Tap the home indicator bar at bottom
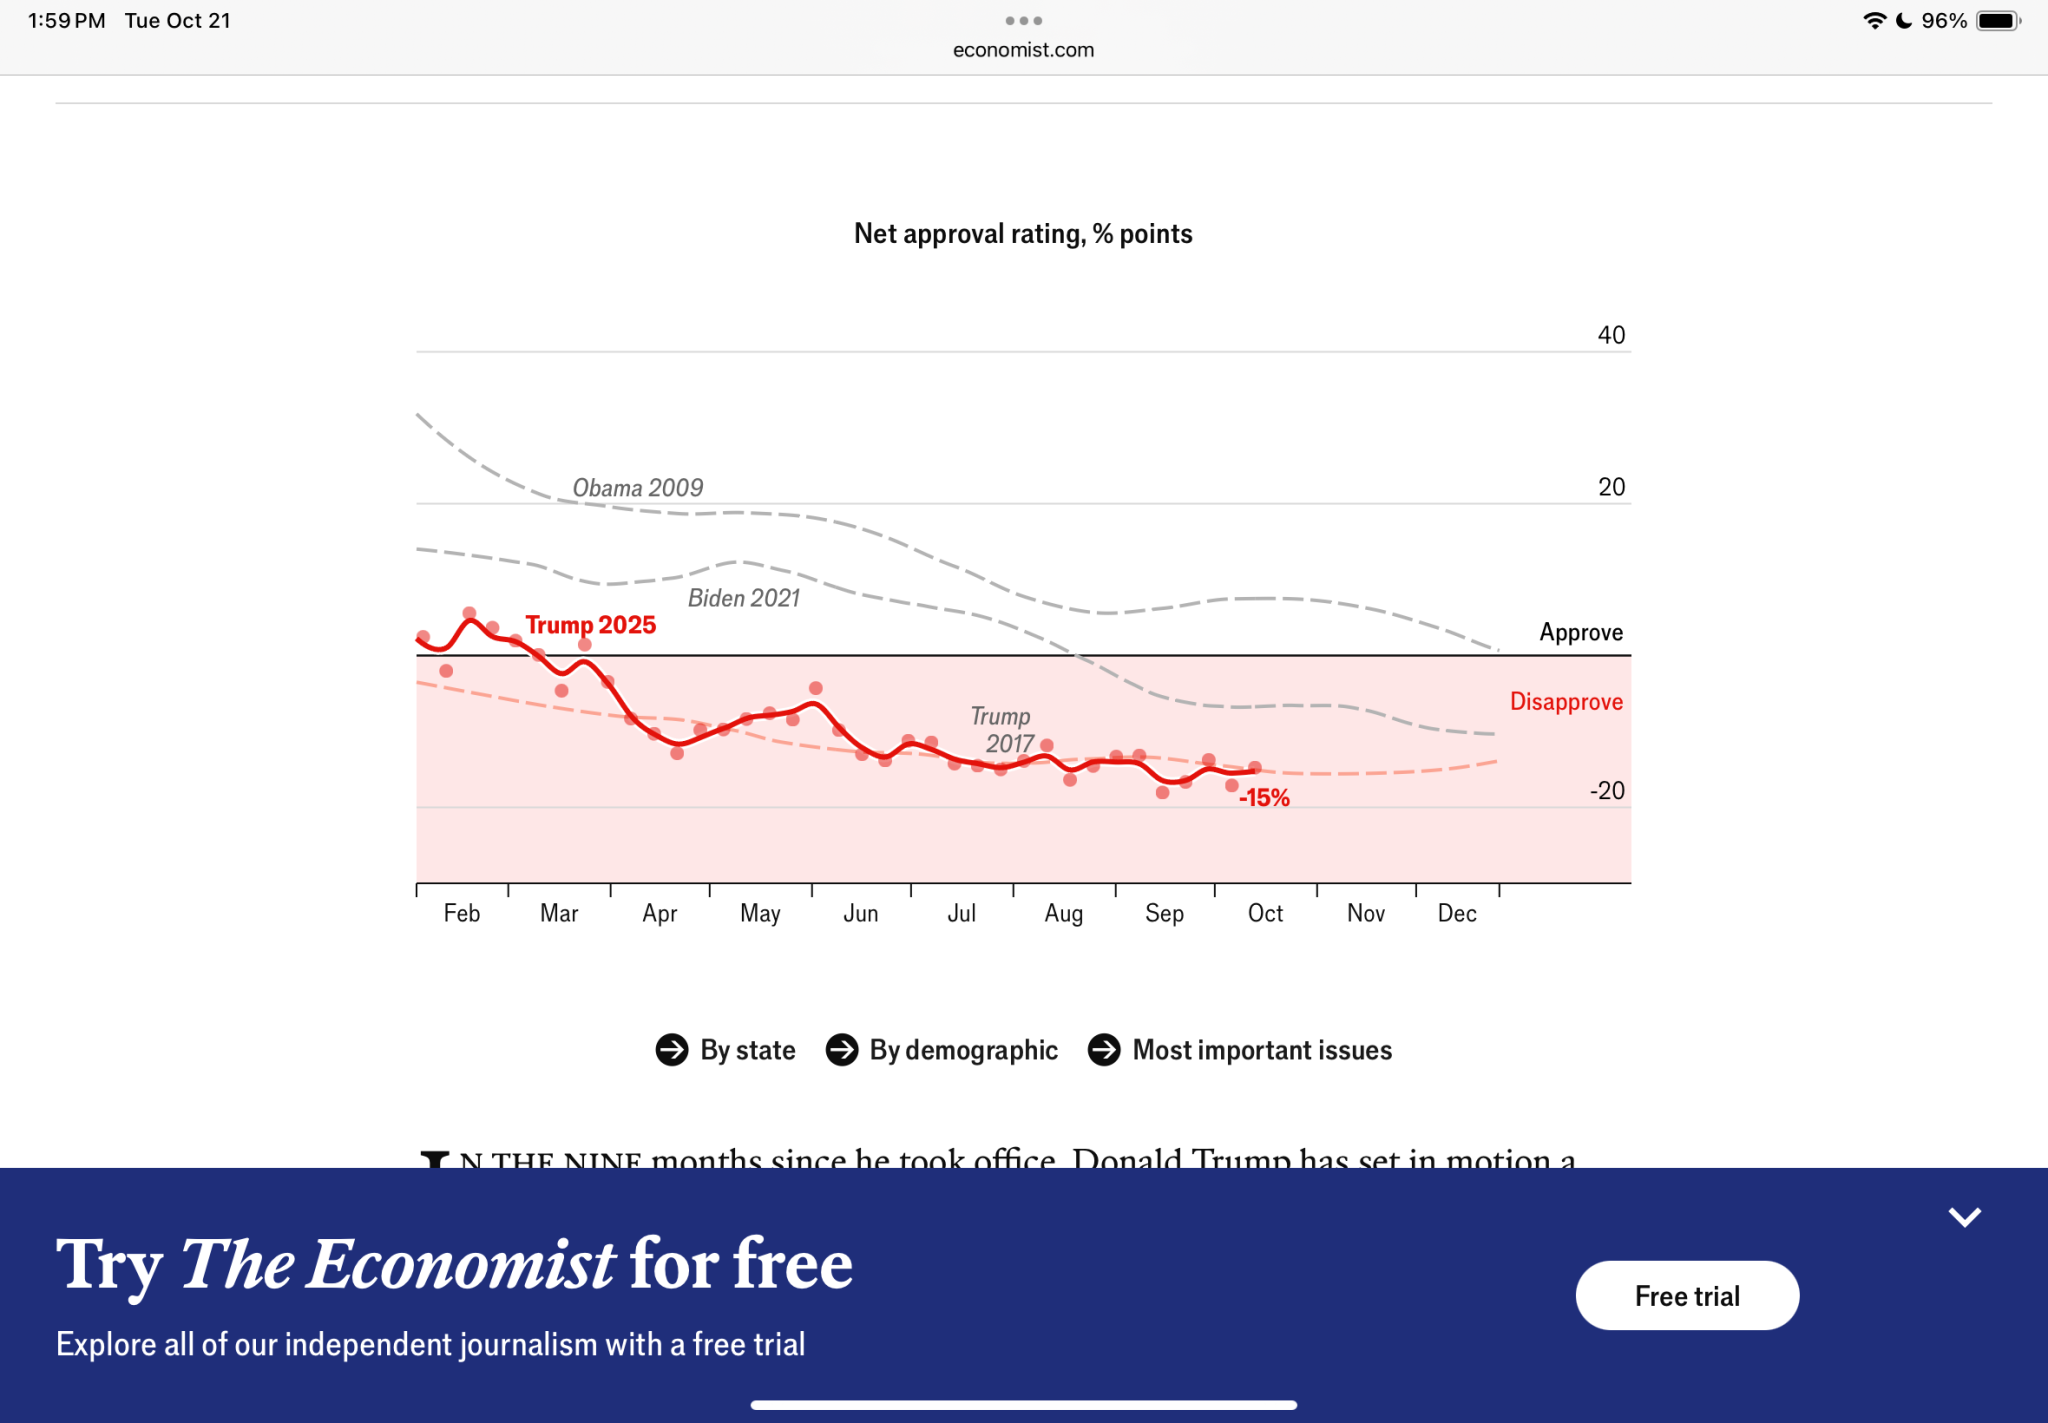Image resolution: width=2048 pixels, height=1423 pixels. pos(1023,1405)
